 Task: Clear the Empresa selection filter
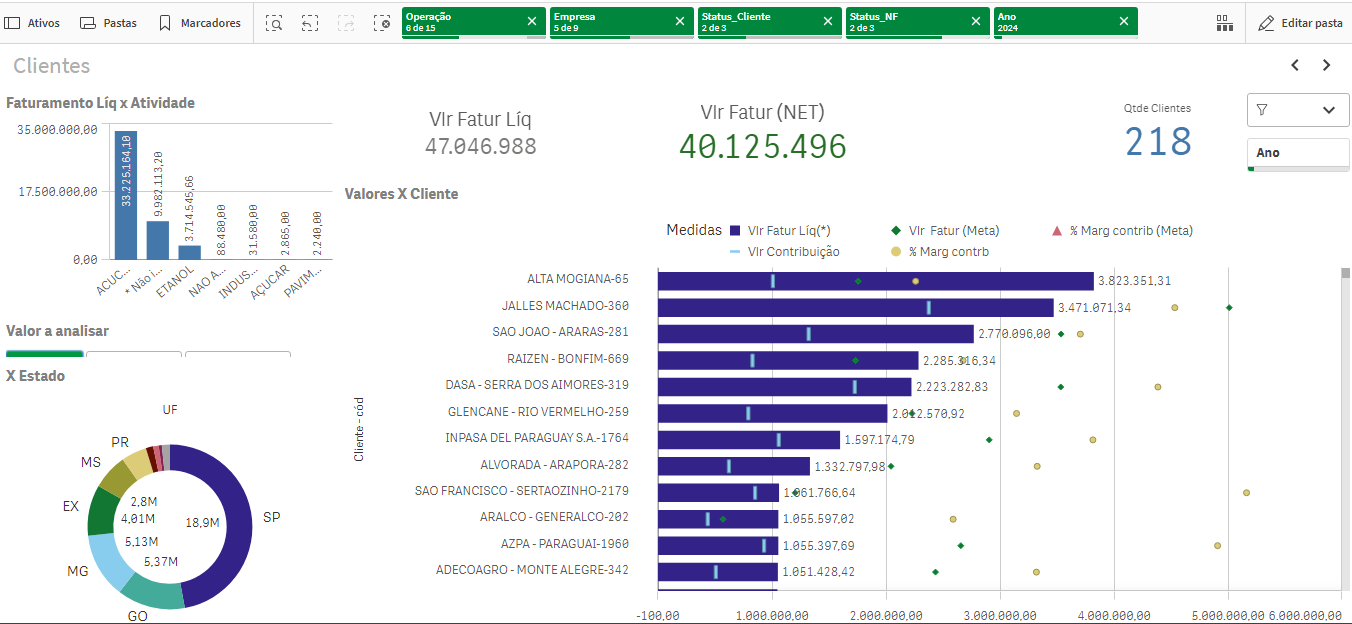coord(680,21)
